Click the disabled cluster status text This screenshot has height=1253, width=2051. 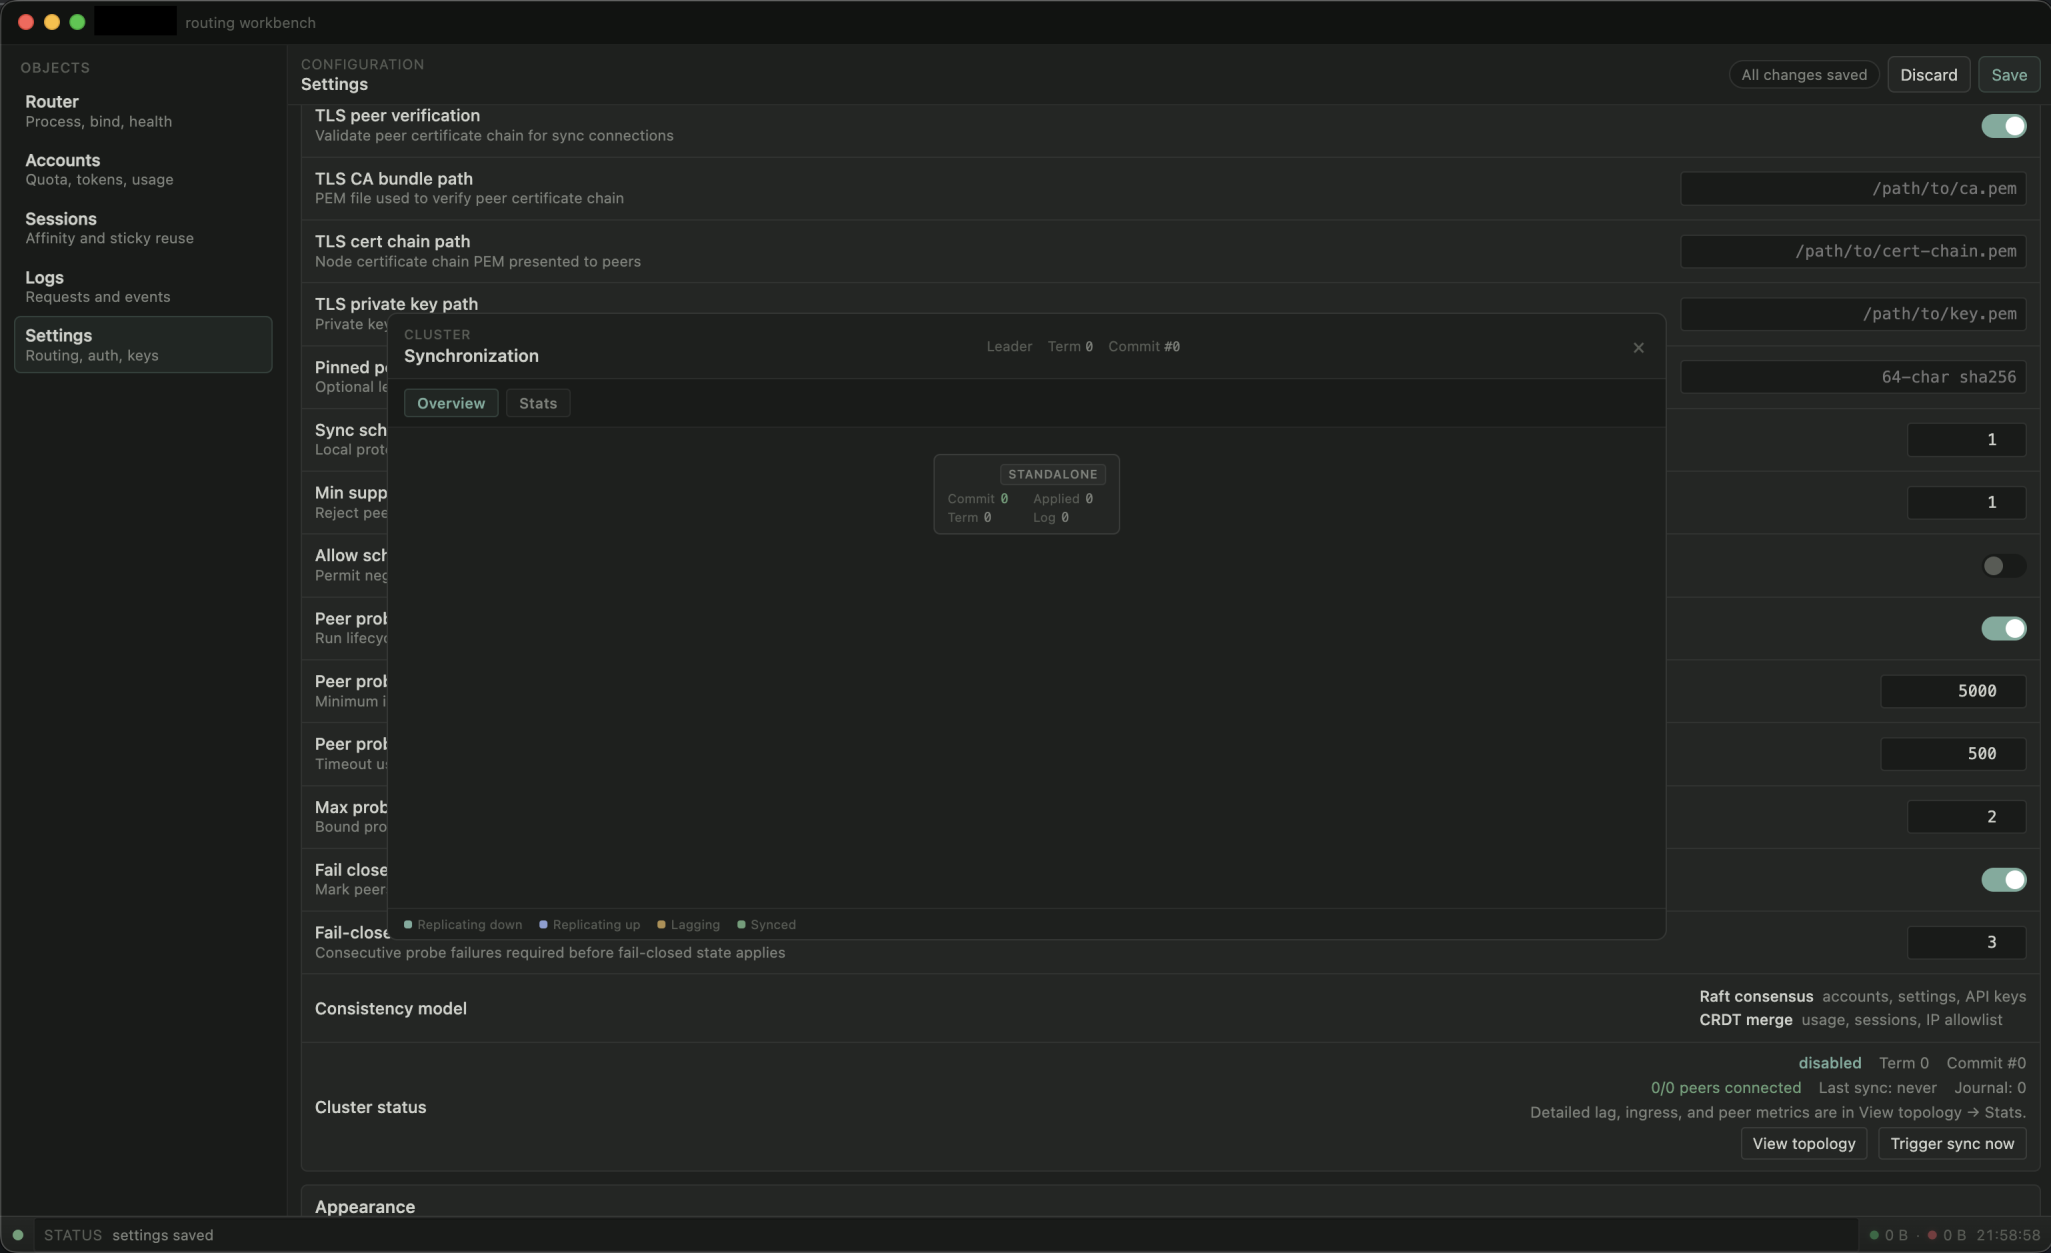(1830, 1063)
